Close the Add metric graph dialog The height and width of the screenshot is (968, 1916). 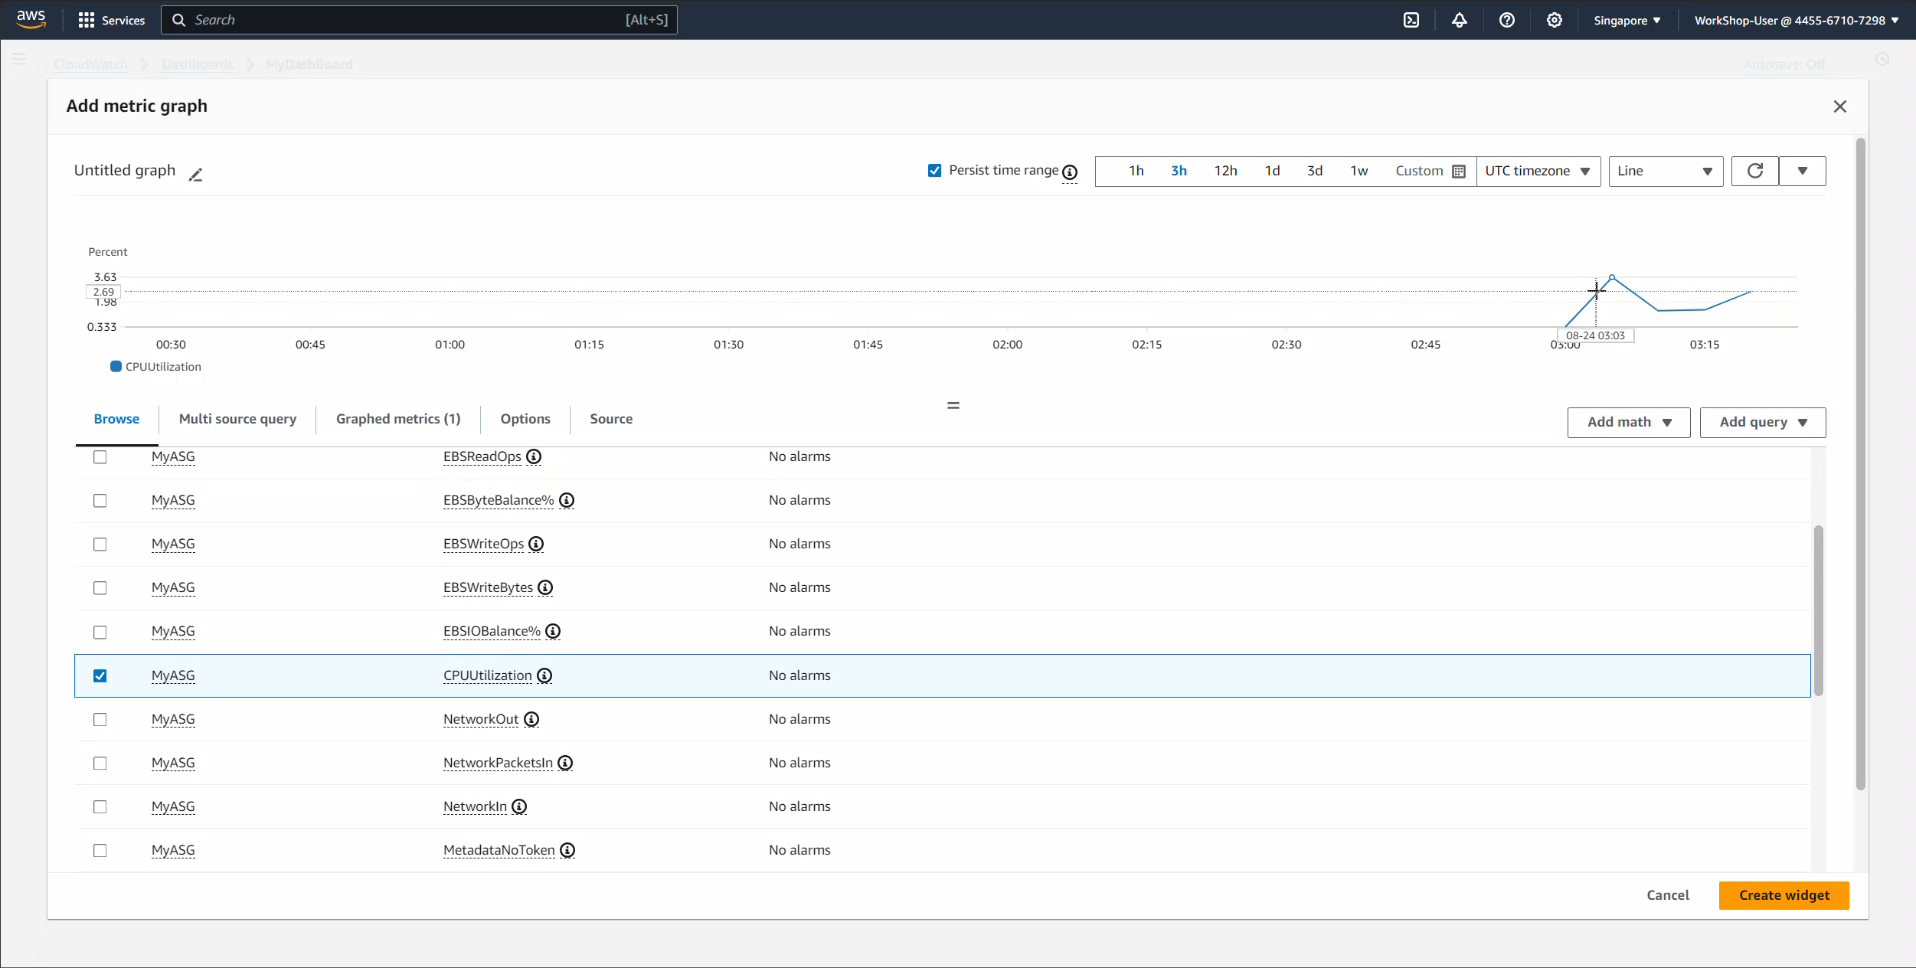pyautogui.click(x=1840, y=106)
